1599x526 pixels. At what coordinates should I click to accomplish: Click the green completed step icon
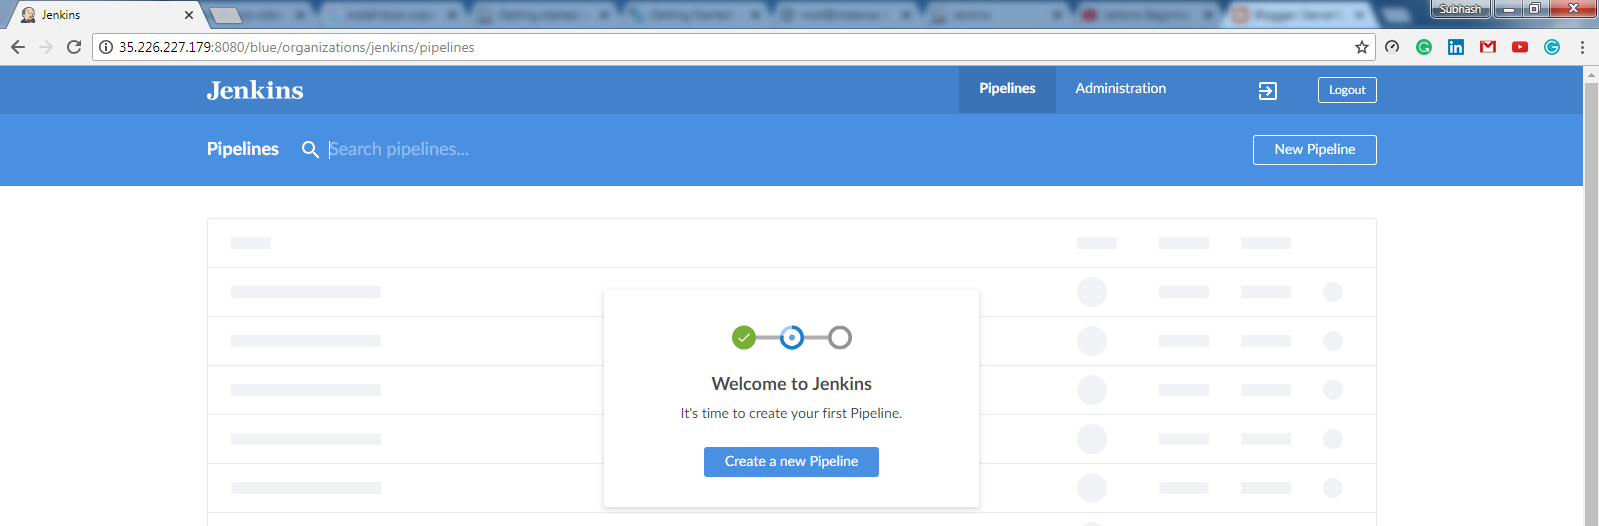click(743, 338)
